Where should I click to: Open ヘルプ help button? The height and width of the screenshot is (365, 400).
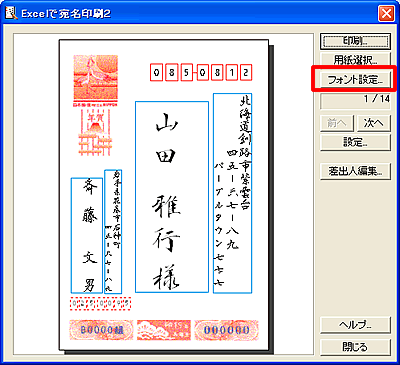click(x=355, y=325)
